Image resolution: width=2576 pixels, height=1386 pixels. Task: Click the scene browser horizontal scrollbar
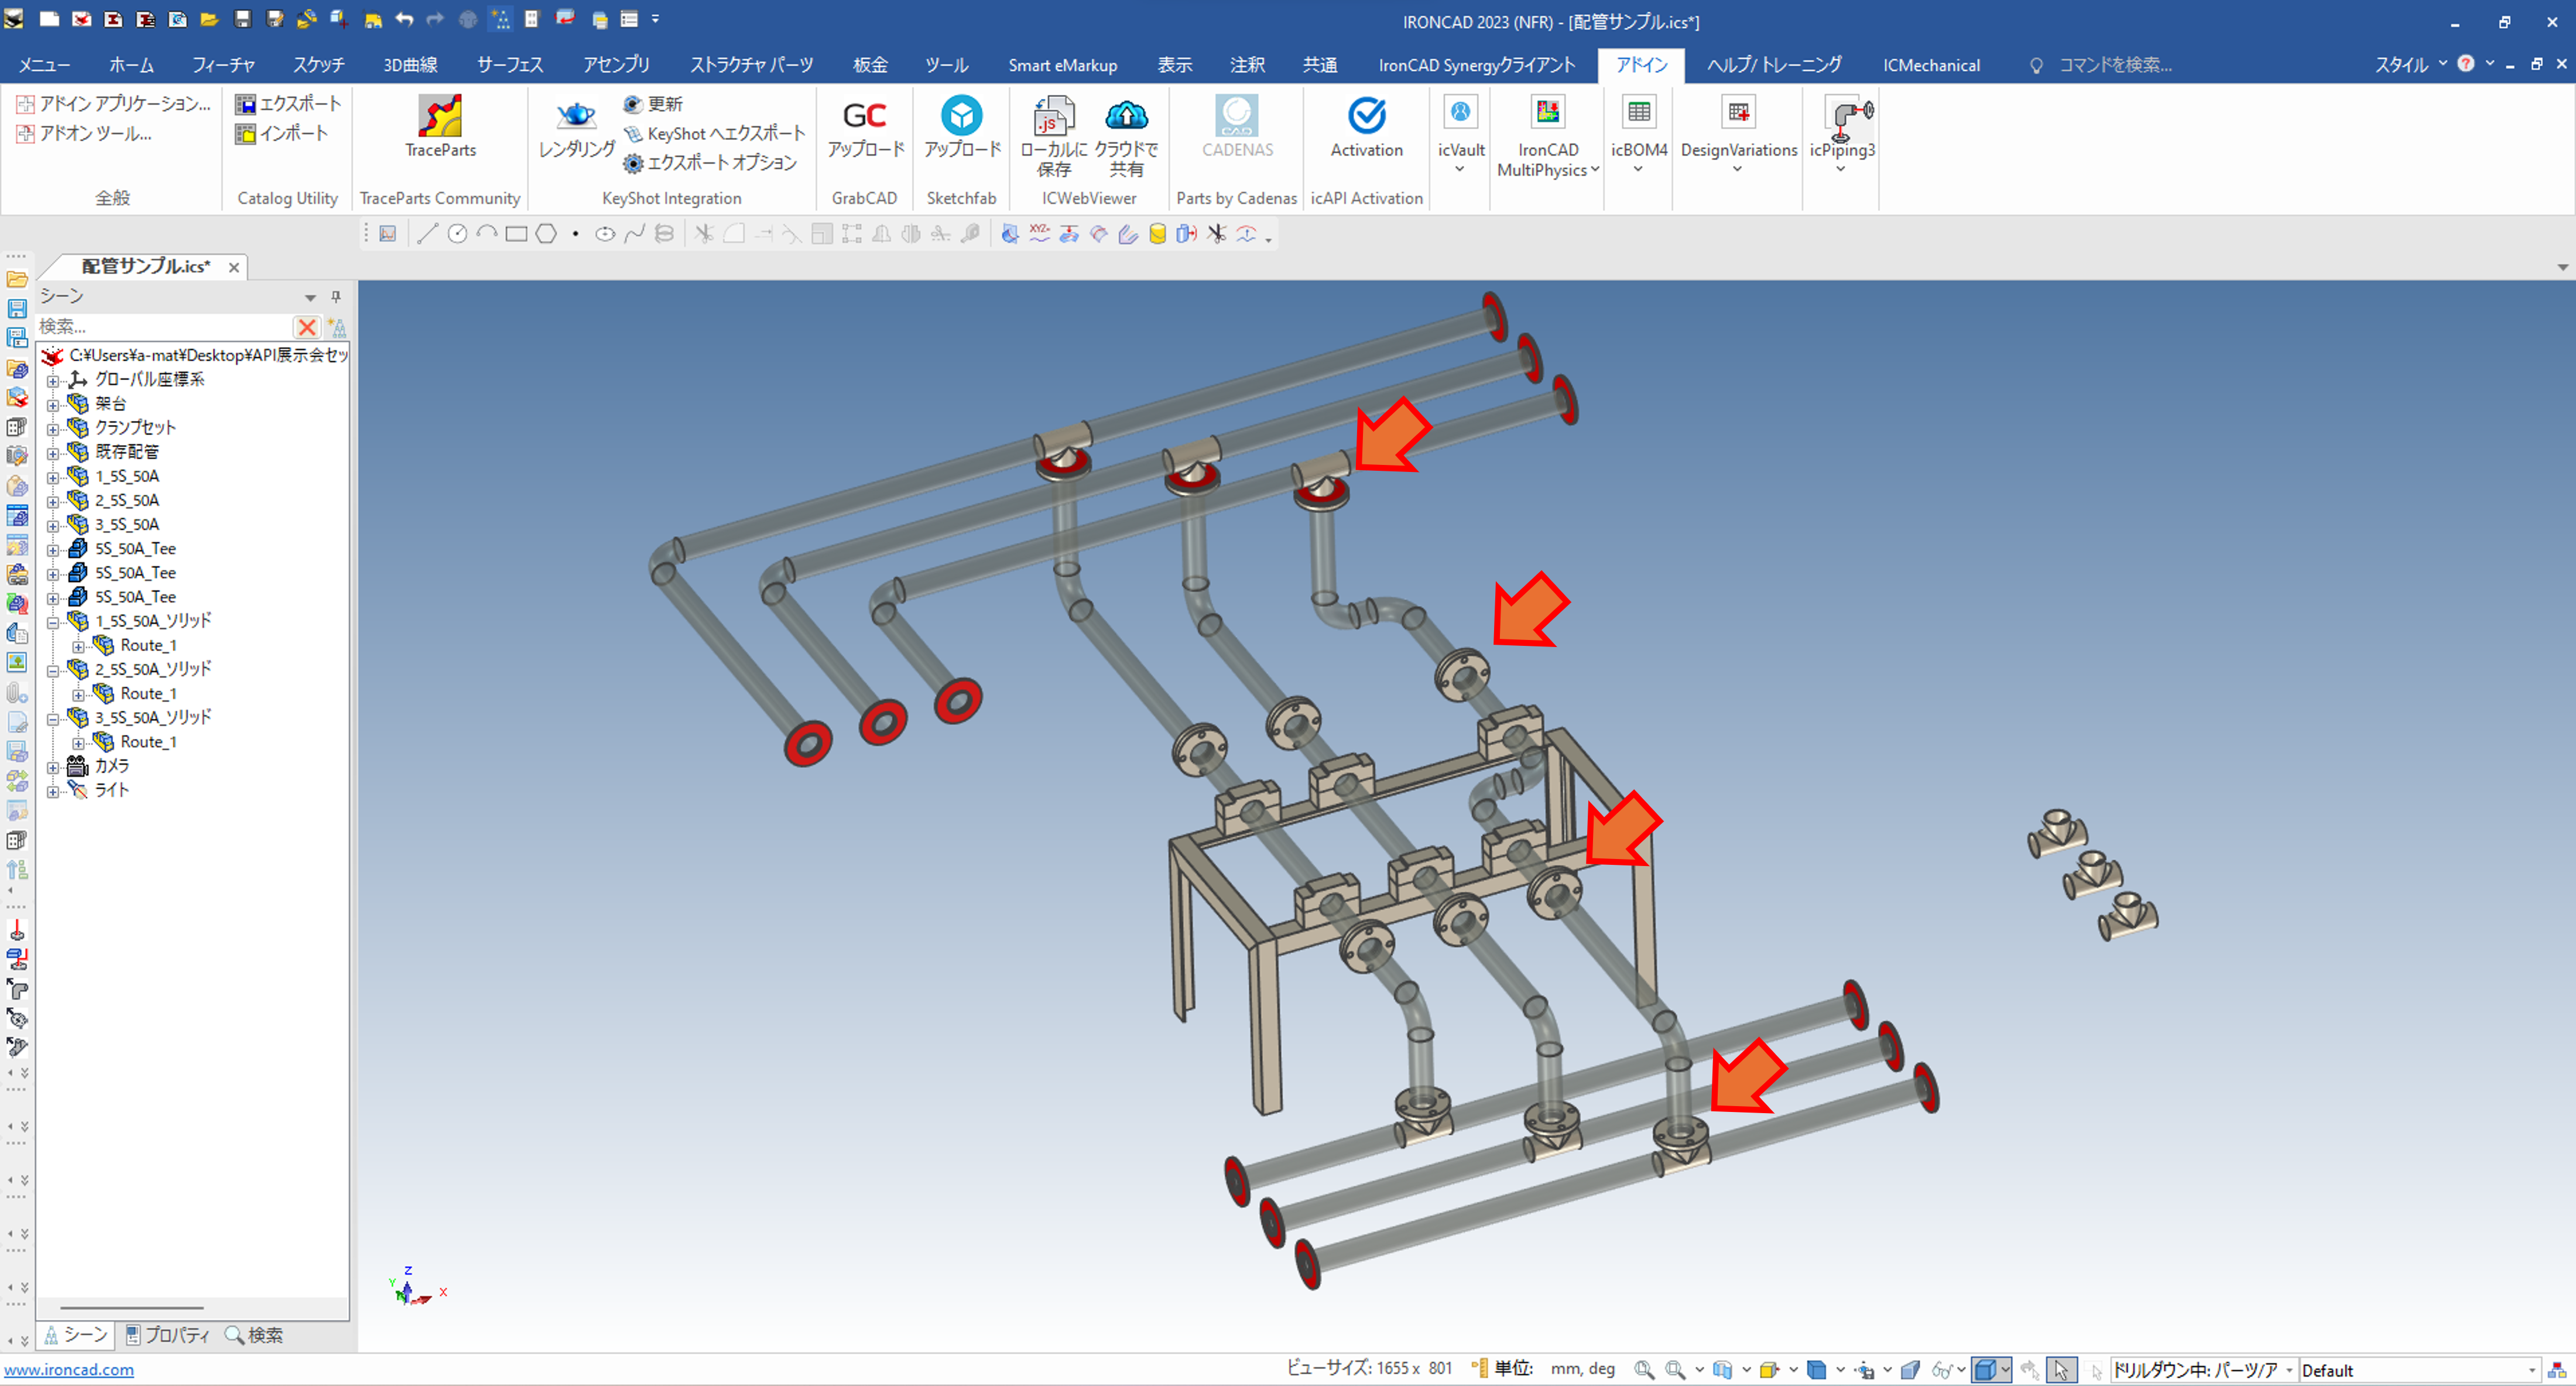[132, 1307]
